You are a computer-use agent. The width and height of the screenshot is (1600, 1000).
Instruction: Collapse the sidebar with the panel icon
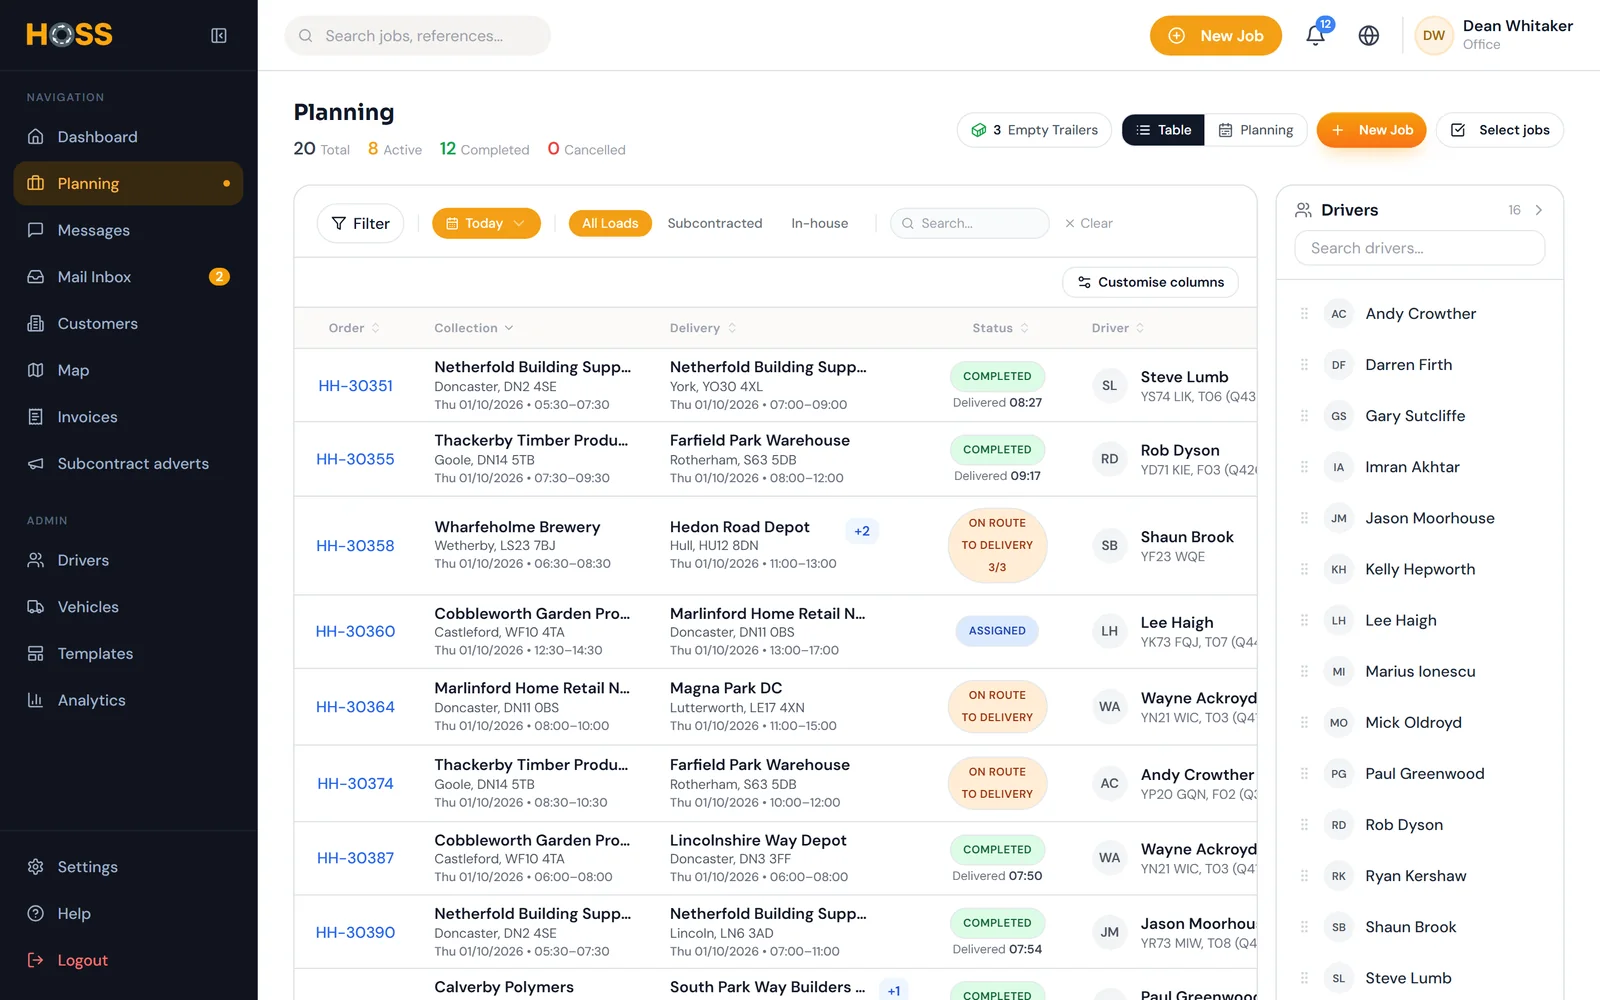(x=219, y=36)
